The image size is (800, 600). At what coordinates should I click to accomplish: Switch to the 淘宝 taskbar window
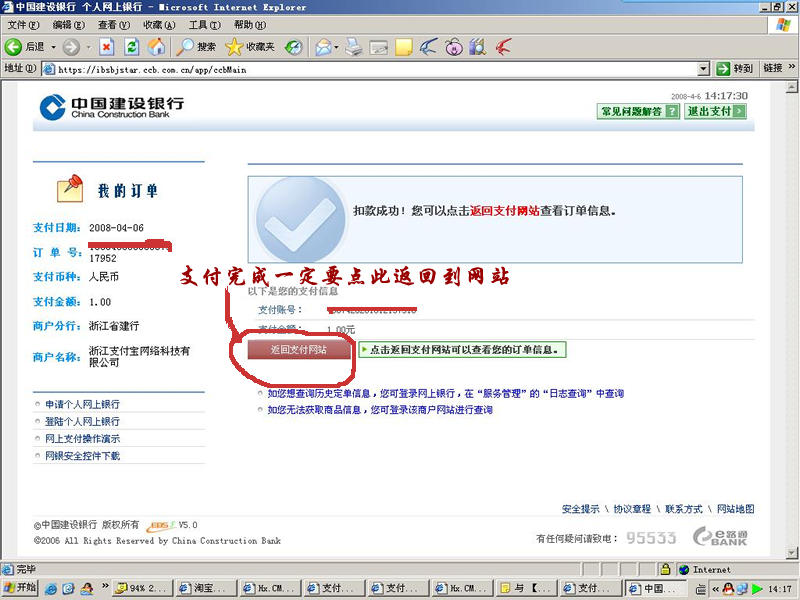(207, 588)
